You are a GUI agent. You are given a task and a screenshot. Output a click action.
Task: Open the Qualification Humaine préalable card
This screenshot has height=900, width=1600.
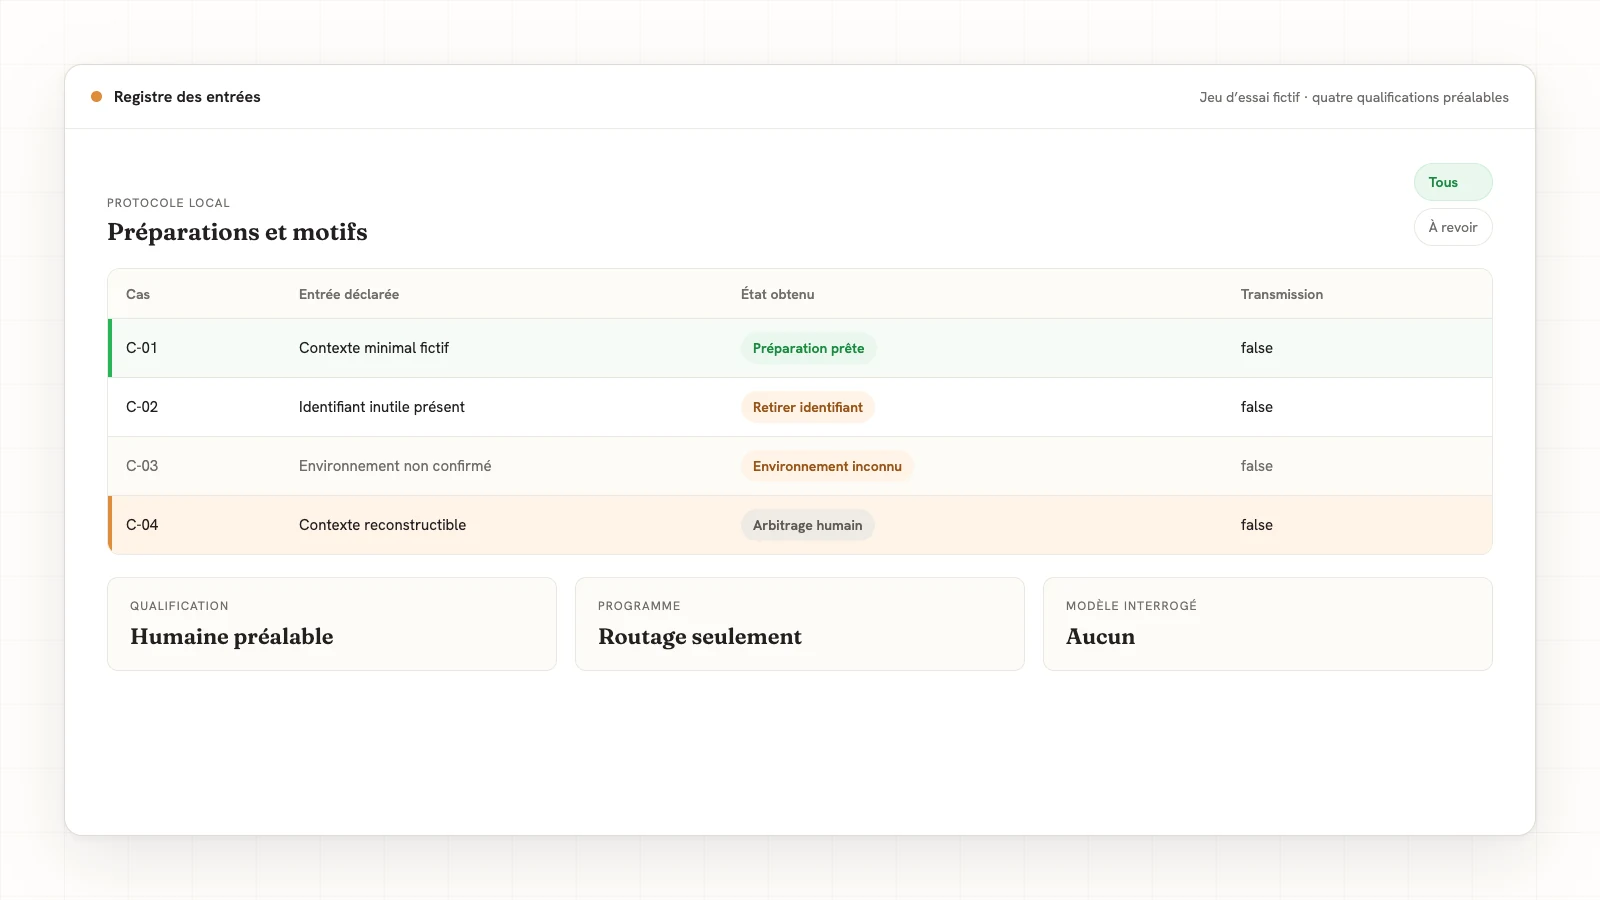(332, 624)
